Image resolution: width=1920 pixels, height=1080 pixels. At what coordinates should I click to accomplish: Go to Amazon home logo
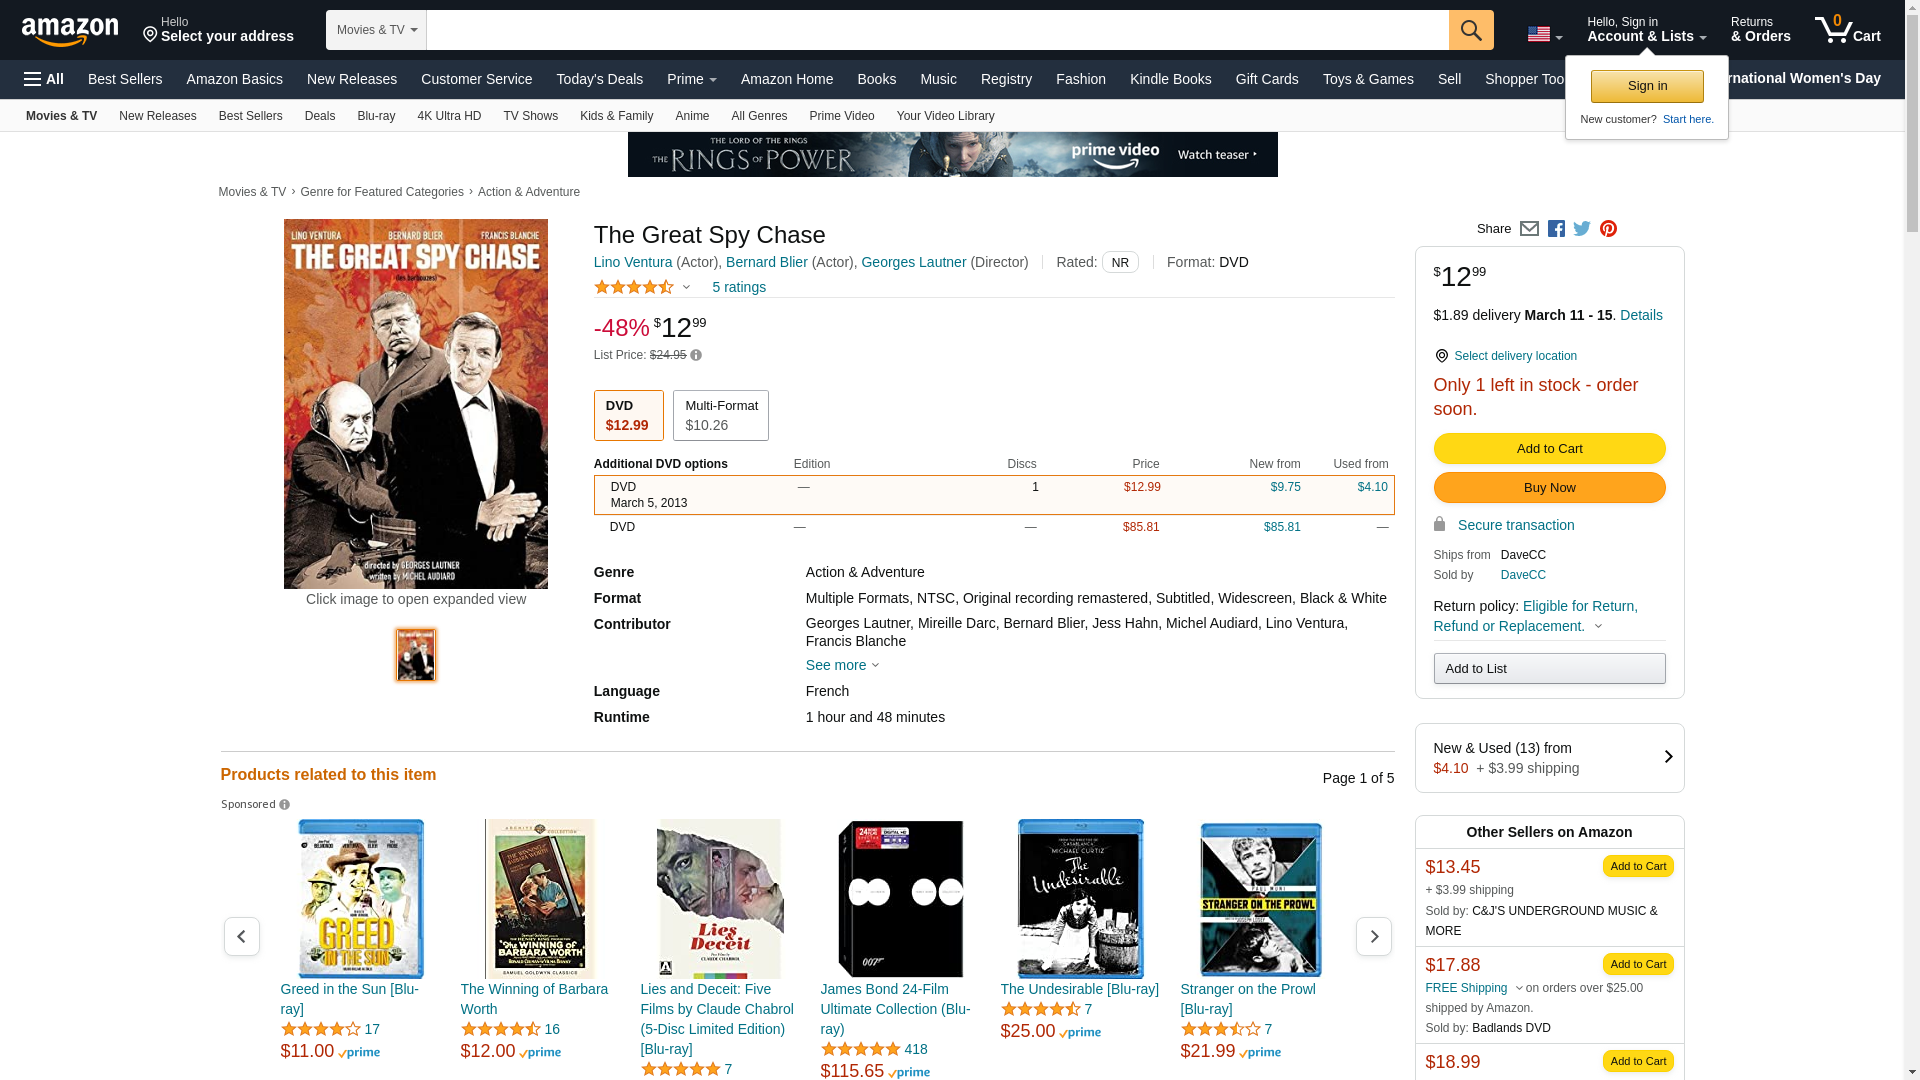[70, 31]
